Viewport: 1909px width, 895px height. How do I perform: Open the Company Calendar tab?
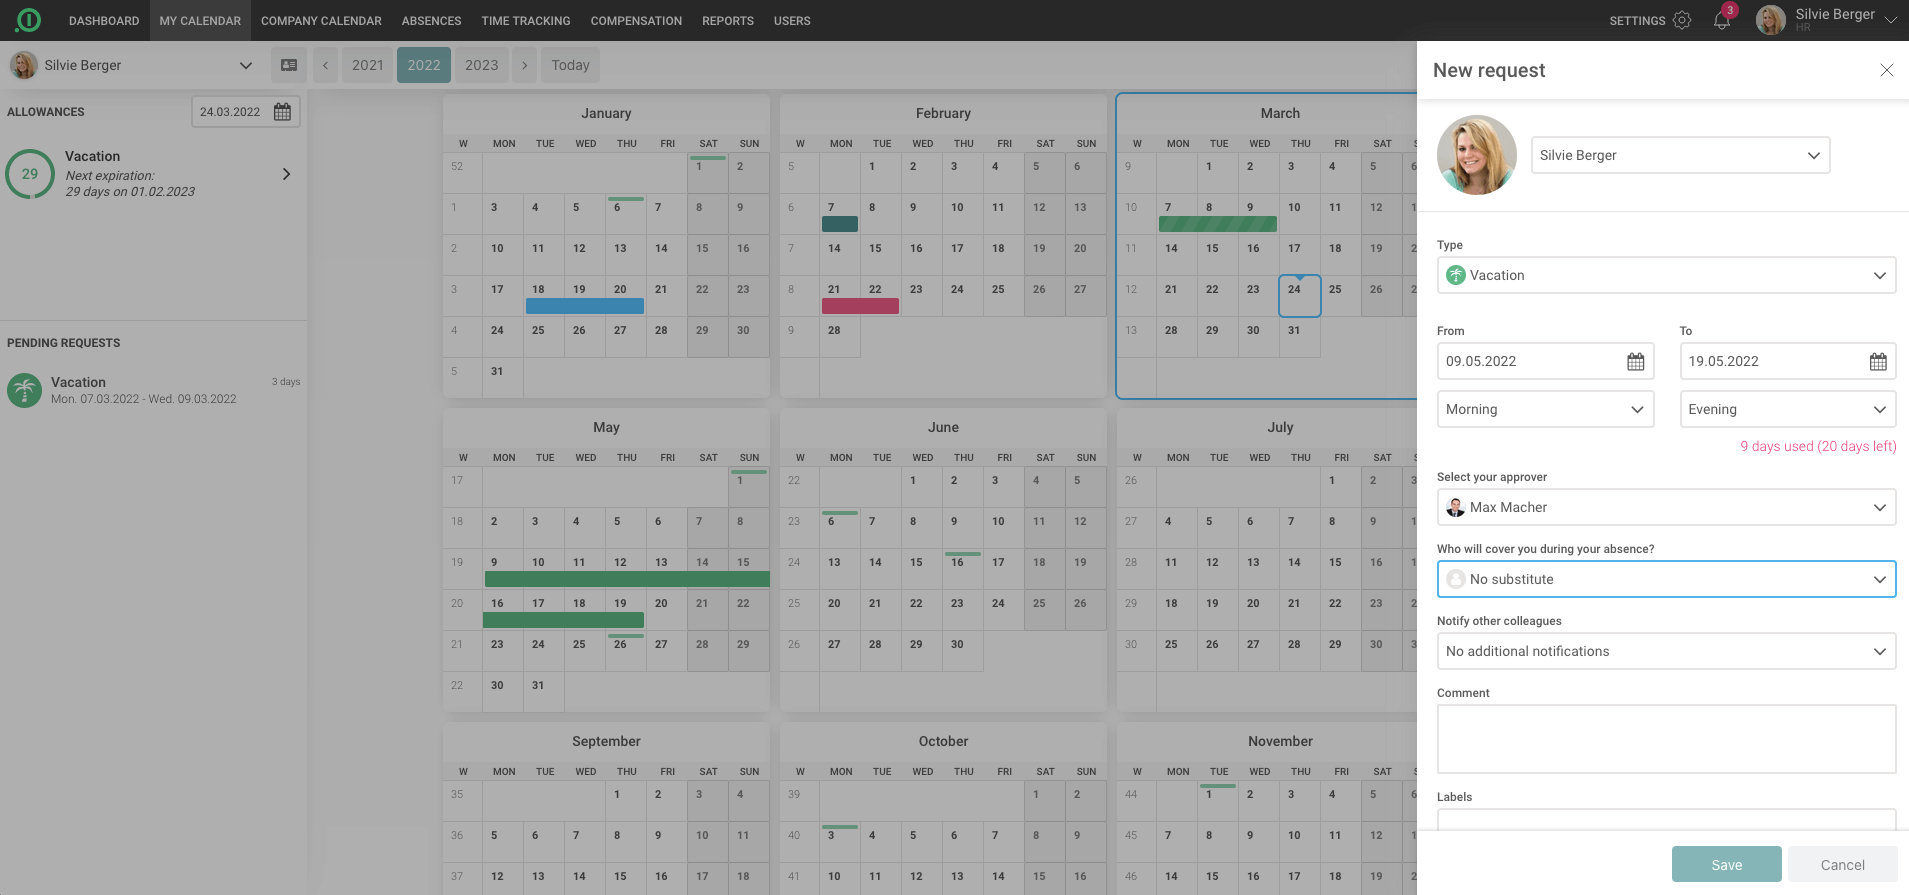321,21
